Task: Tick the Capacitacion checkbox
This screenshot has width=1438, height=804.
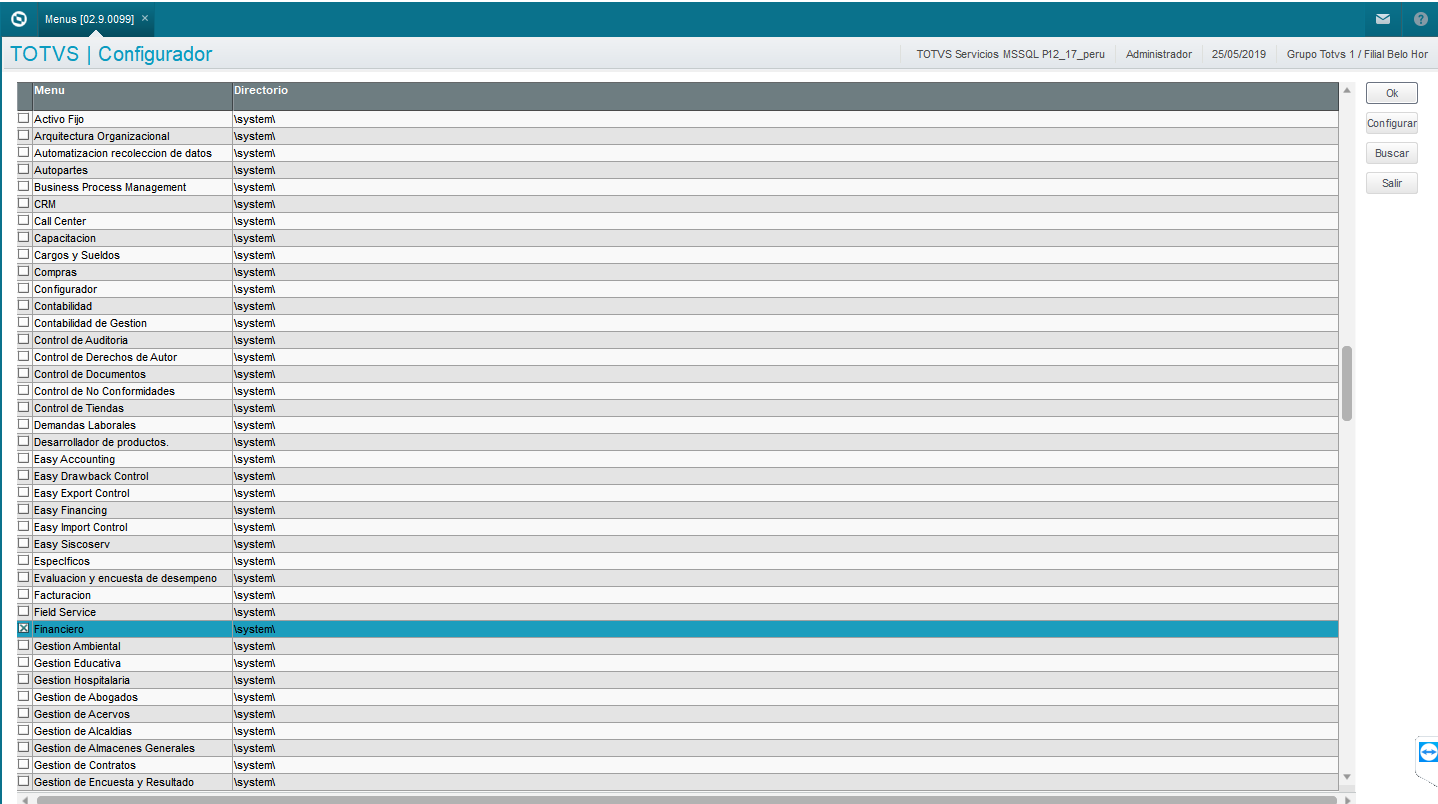Action: [24, 237]
